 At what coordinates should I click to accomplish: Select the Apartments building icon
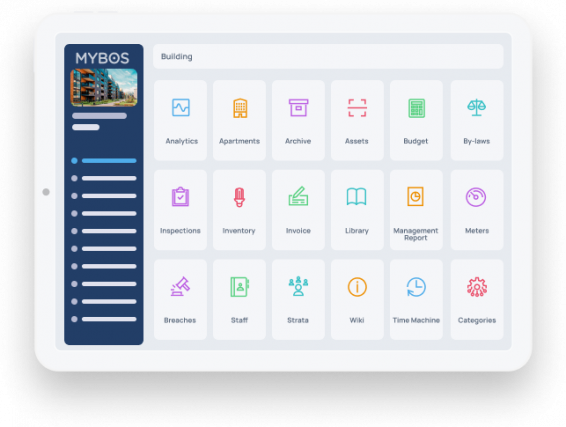240,108
